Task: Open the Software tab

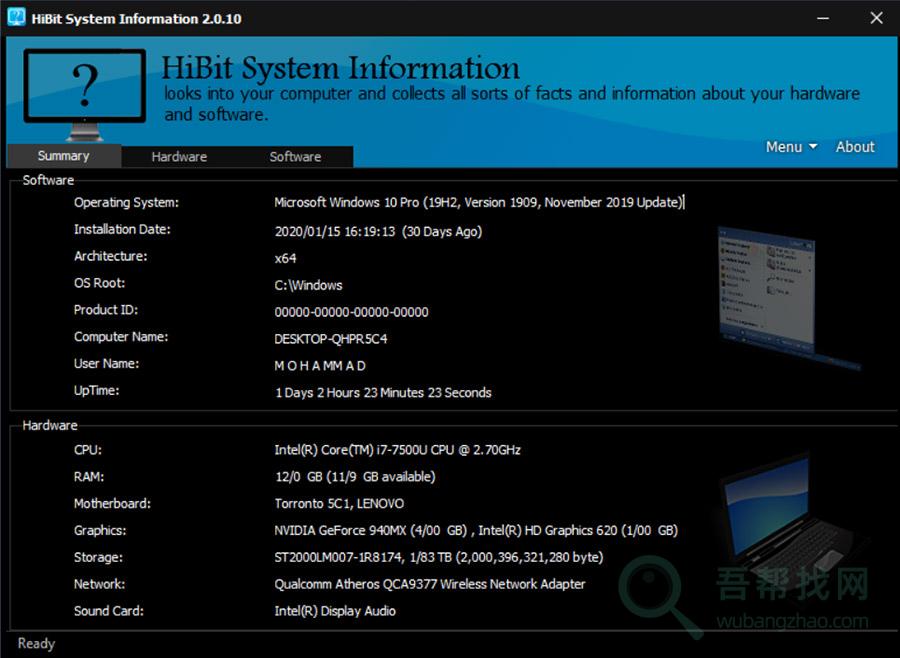Action: [x=295, y=156]
